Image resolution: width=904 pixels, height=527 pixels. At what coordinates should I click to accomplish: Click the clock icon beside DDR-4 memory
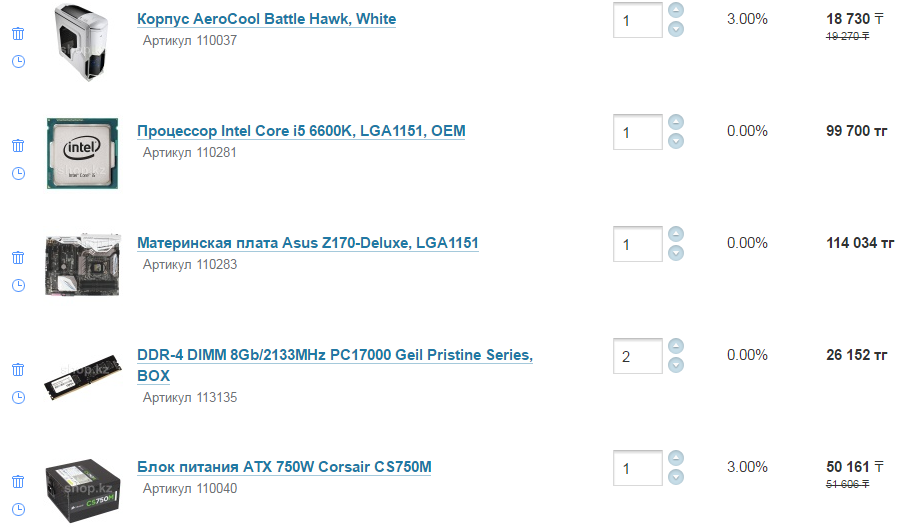coord(18,397)
